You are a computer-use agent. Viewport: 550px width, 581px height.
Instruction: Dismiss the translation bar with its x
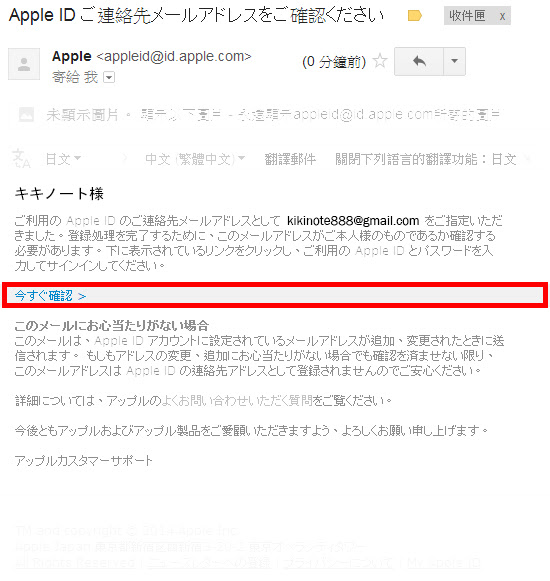[528, 159]
